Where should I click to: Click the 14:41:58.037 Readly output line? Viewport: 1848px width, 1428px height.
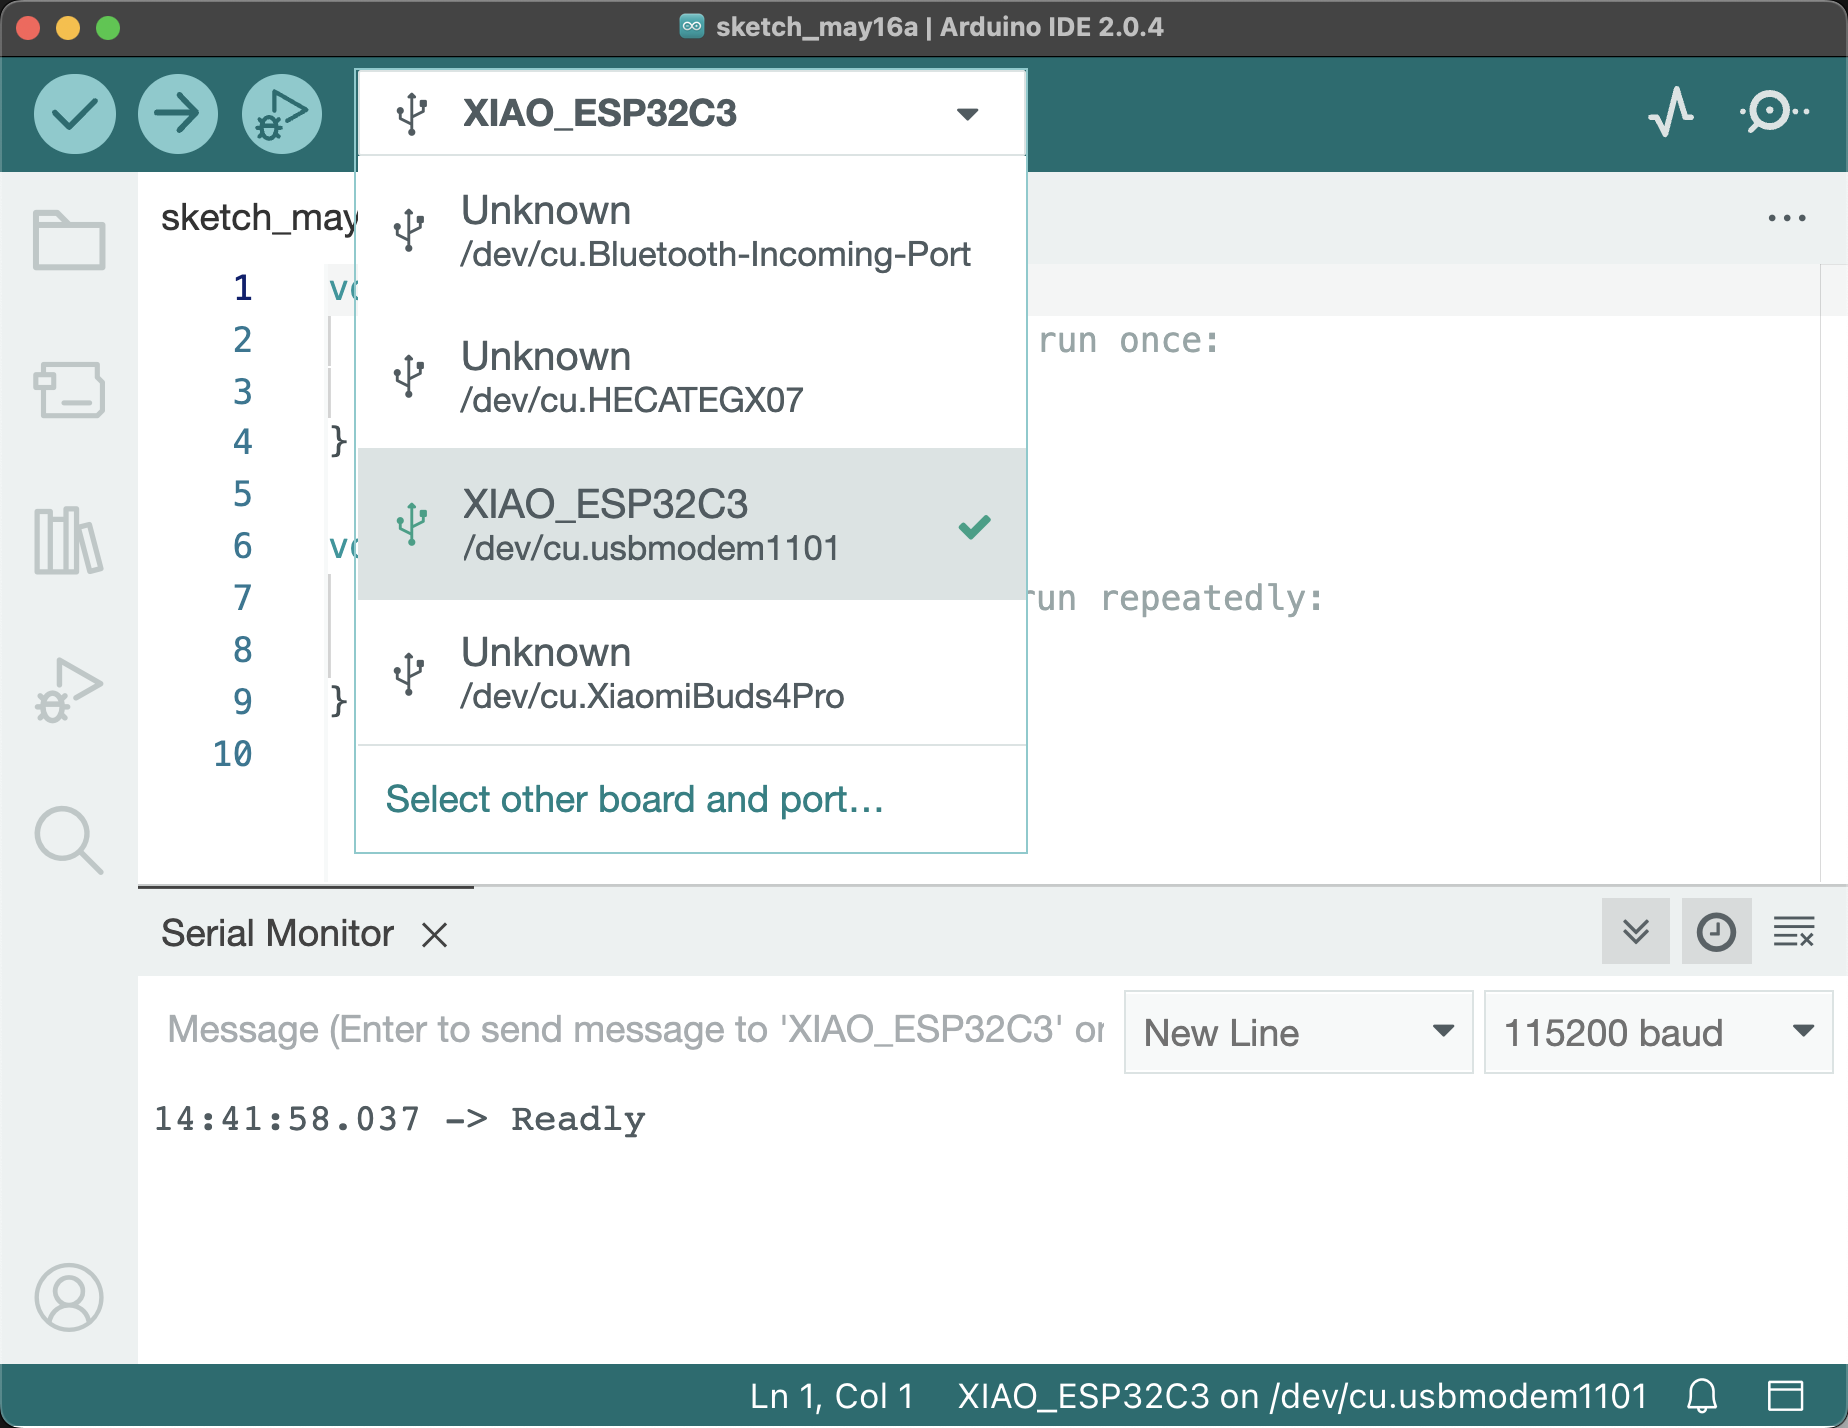tap(399, 1119)
